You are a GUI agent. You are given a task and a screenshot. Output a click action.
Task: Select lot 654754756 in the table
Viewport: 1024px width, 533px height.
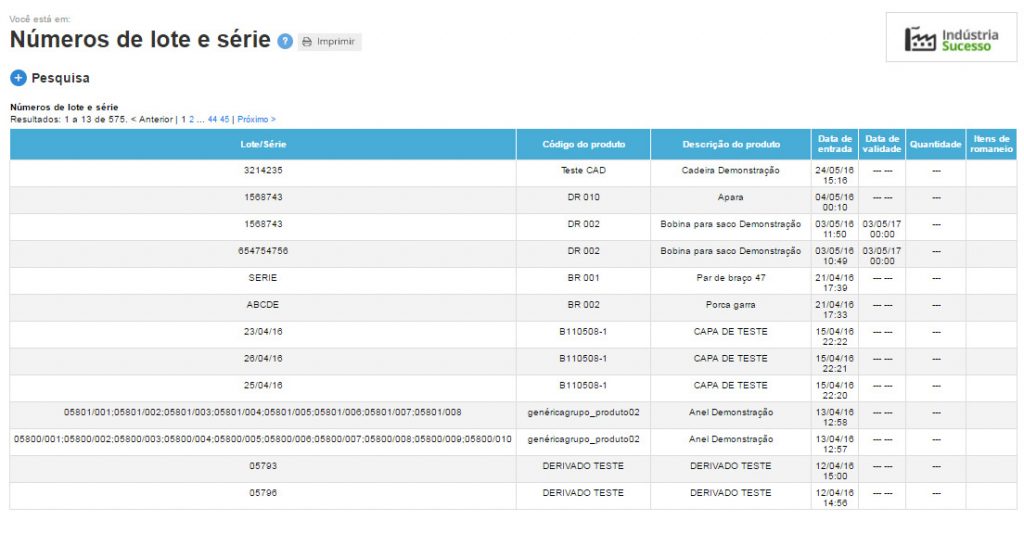263,251
